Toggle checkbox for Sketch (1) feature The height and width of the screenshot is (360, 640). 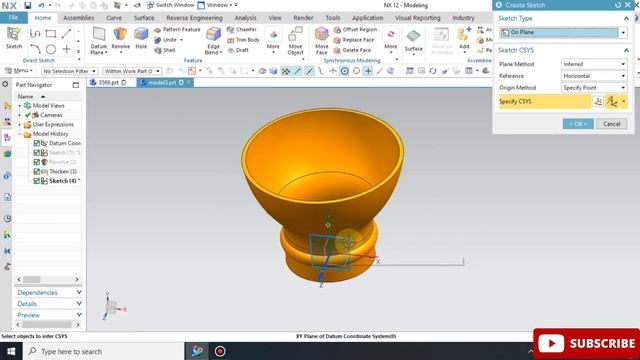(36, 153)
